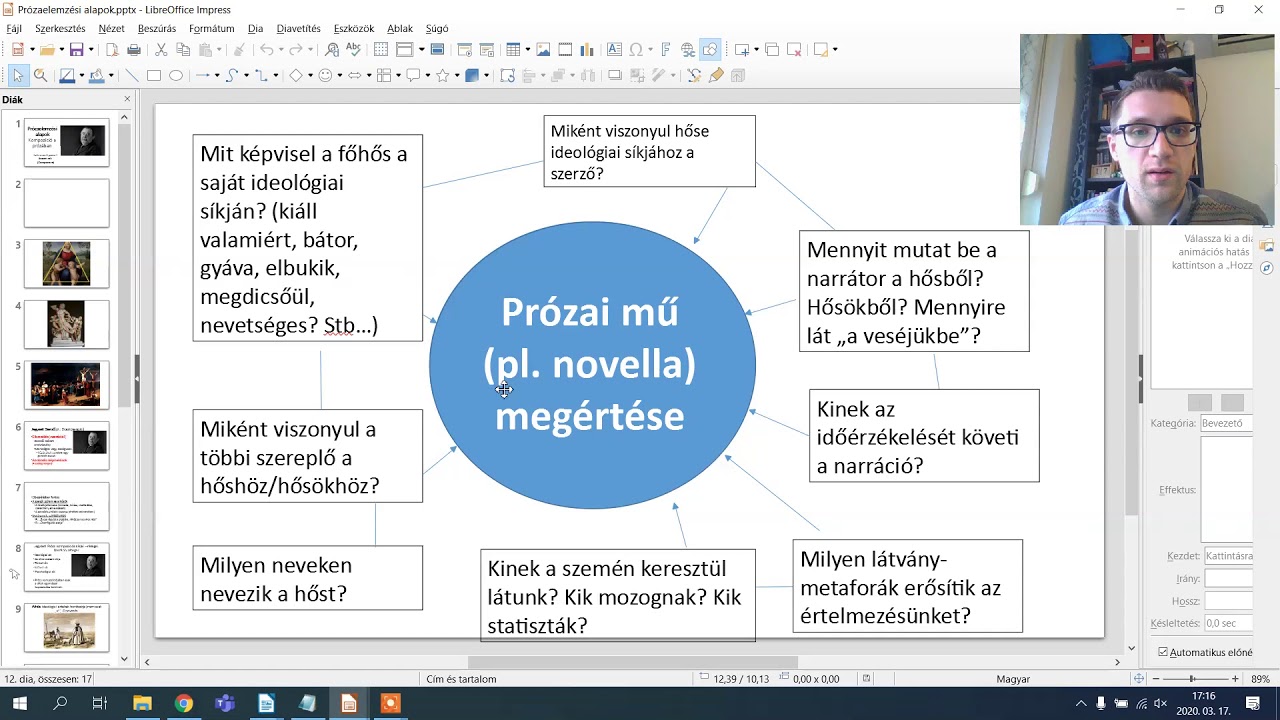The image size is (1280, 720).
Task: Select the Zoom & Pan magnifier tool
Action: [40, 75]
